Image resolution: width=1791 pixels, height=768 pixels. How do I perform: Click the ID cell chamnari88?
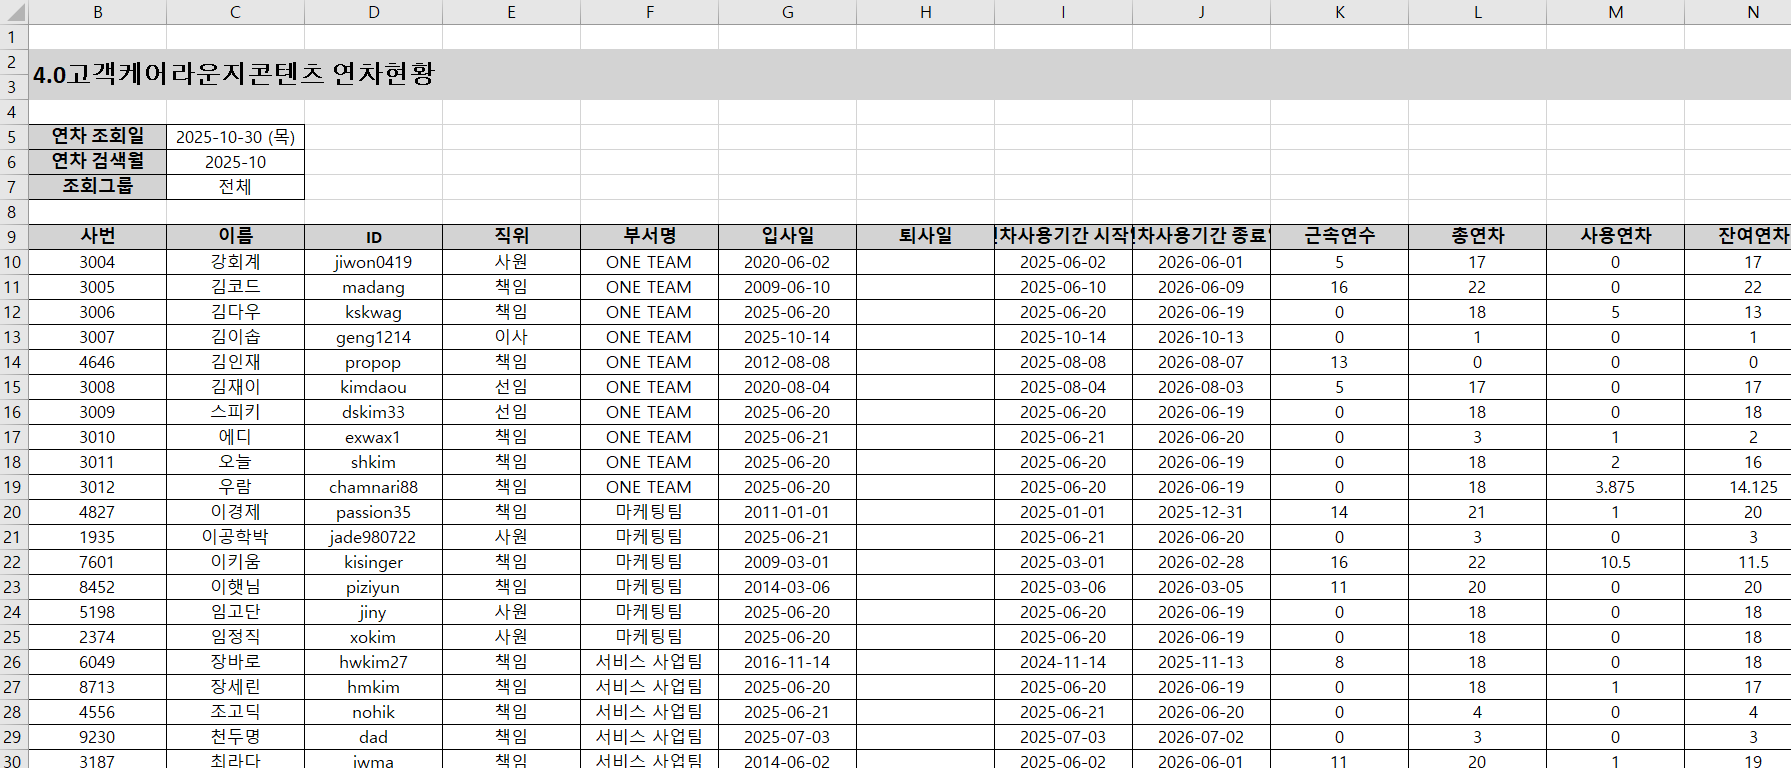(x=373, y=487)
